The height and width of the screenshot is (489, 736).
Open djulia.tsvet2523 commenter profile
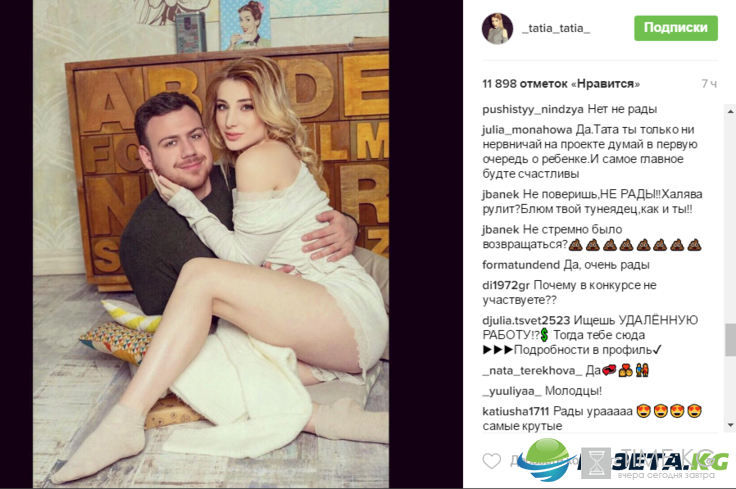pos(526,321)
